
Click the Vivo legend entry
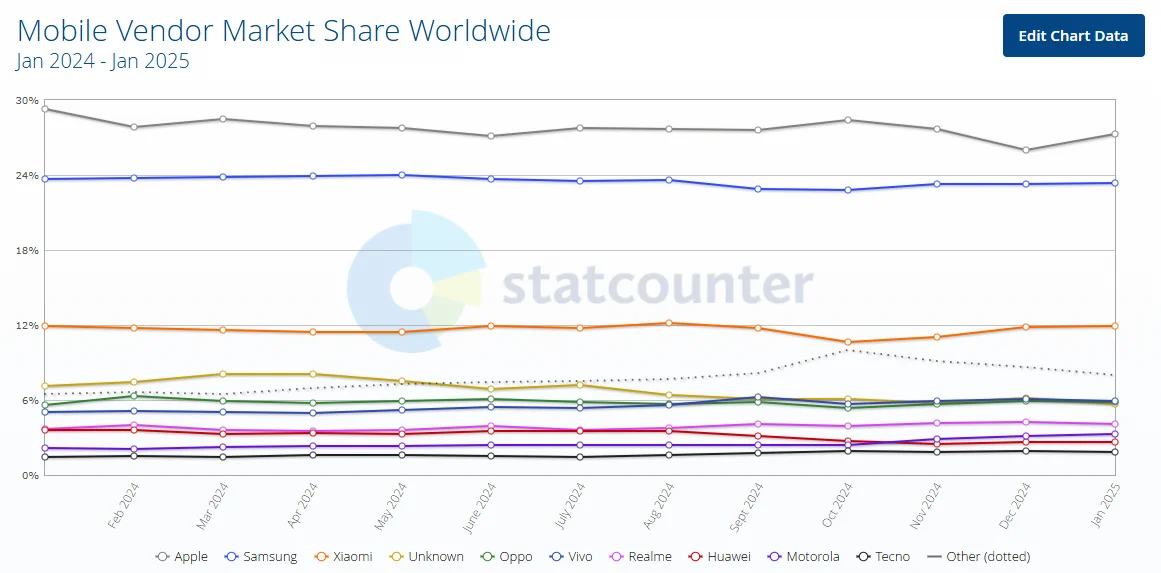pyautogui.click(x=573, y=557)
